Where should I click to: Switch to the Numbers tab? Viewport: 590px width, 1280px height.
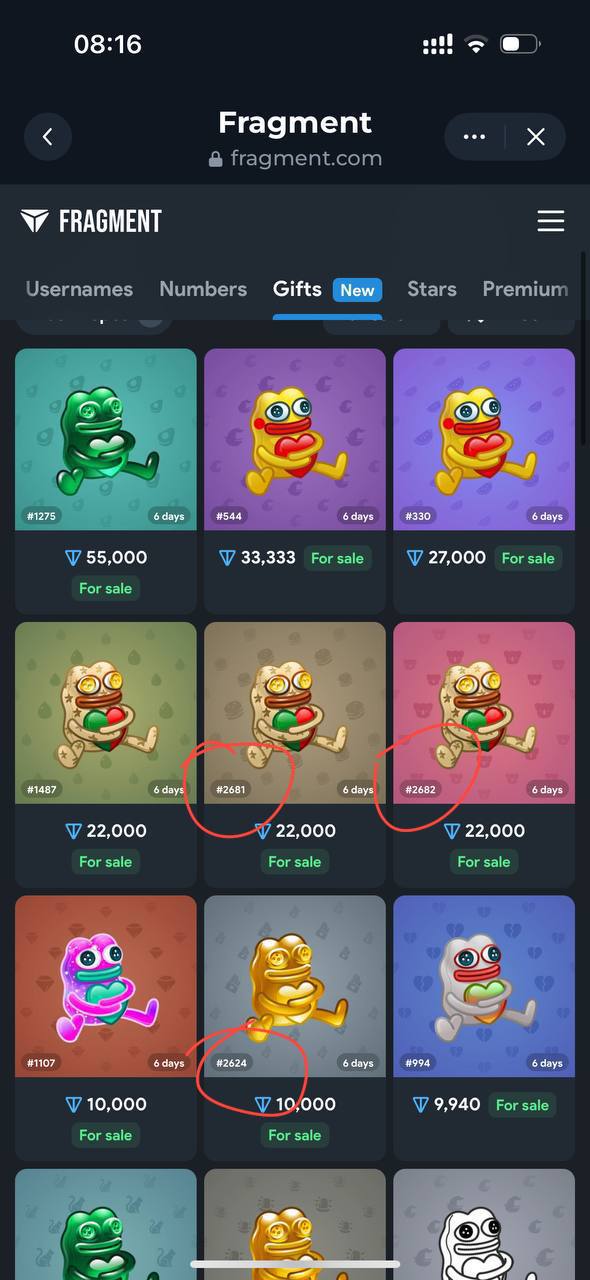[203, 289]
